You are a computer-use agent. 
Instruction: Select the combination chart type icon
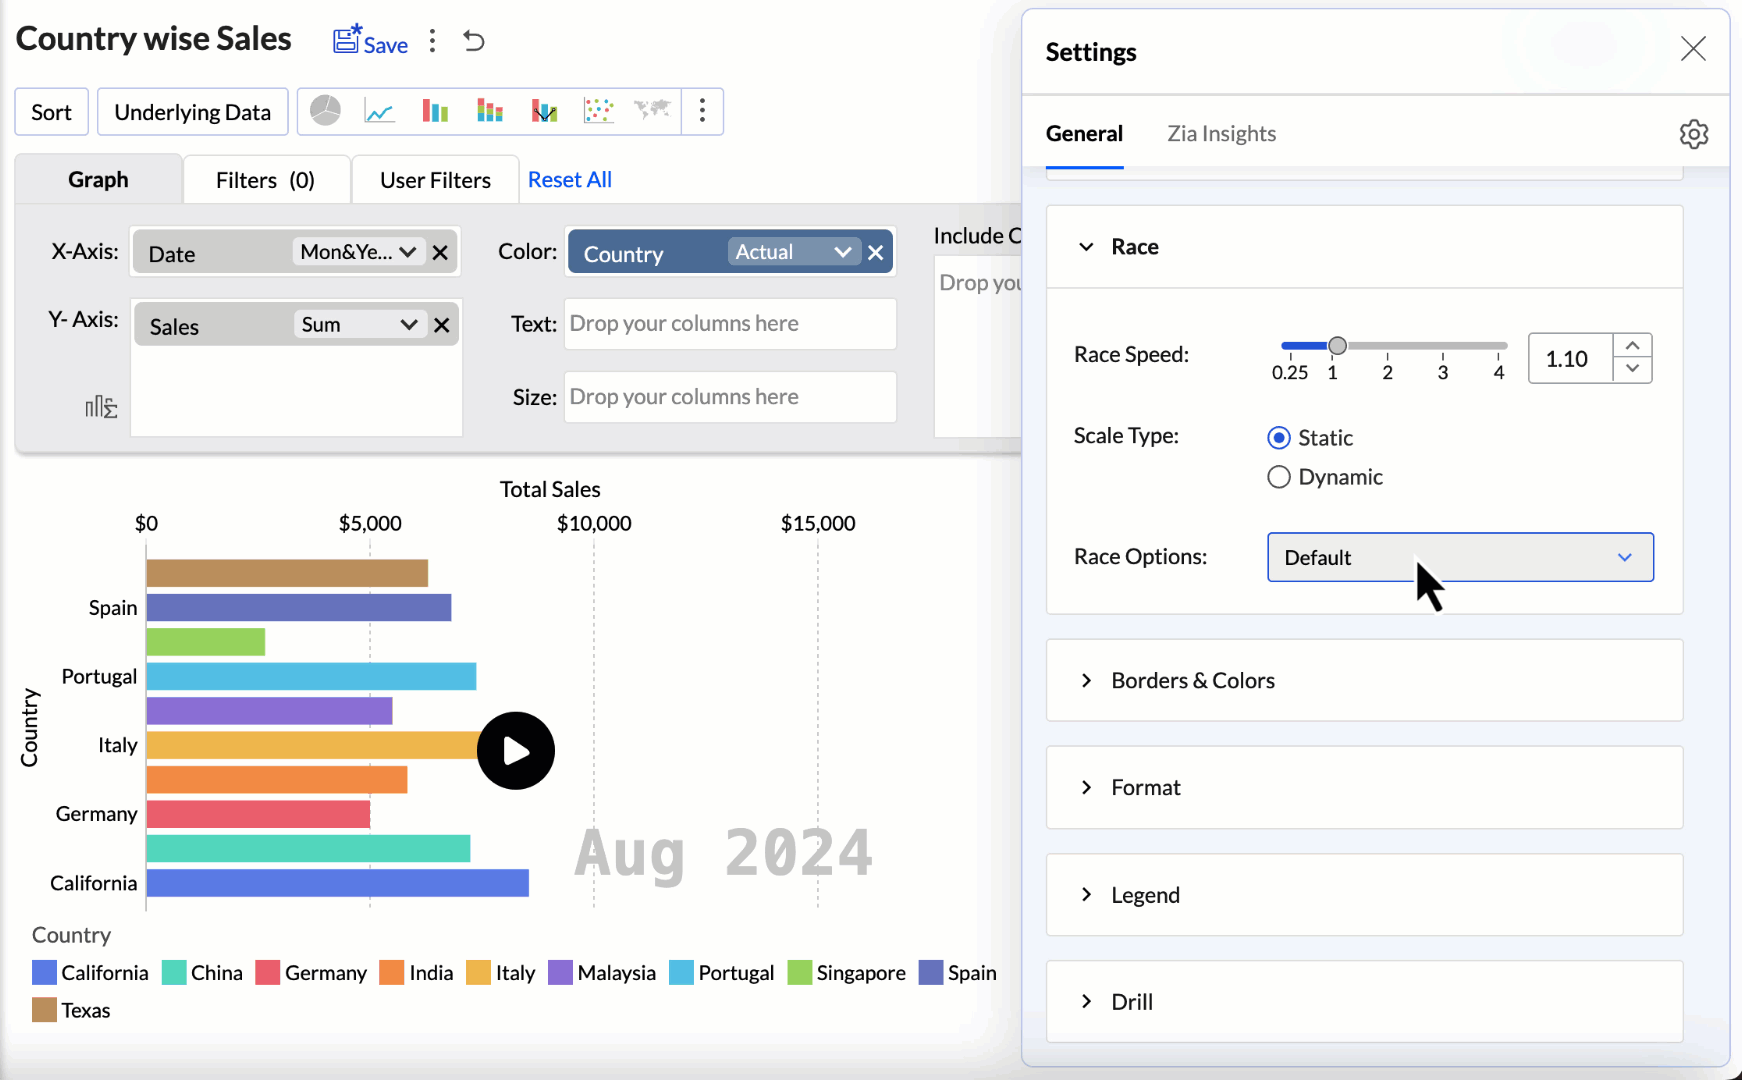[543, 111]
